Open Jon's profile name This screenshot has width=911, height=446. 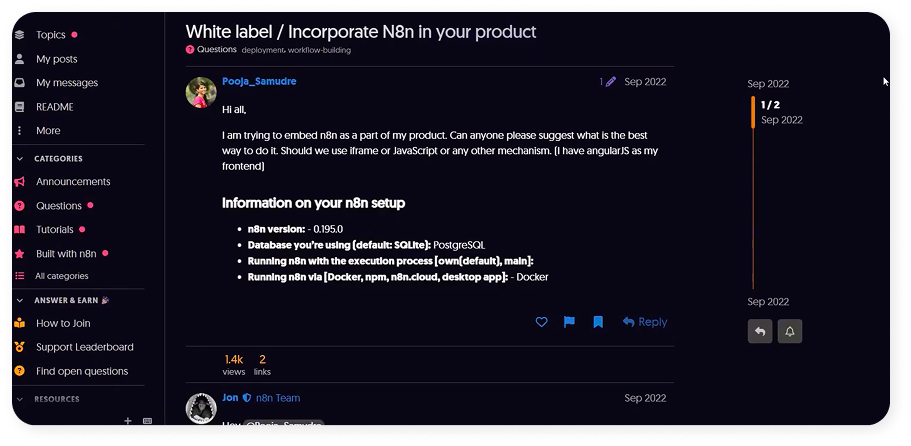[x=231, y=398]
